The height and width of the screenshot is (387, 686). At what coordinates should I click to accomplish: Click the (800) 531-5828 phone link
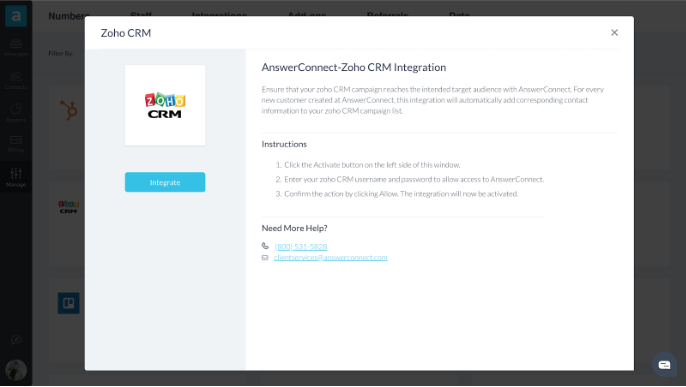[x=301, y=247]
